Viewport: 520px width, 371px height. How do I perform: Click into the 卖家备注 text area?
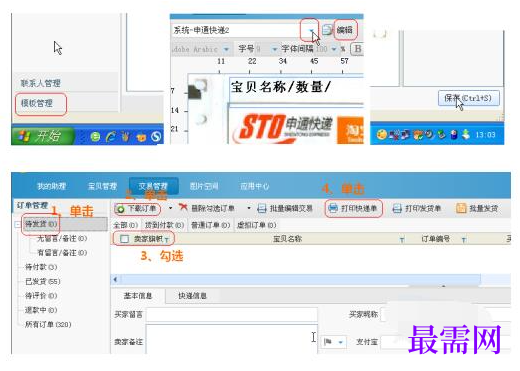[231, 339]
